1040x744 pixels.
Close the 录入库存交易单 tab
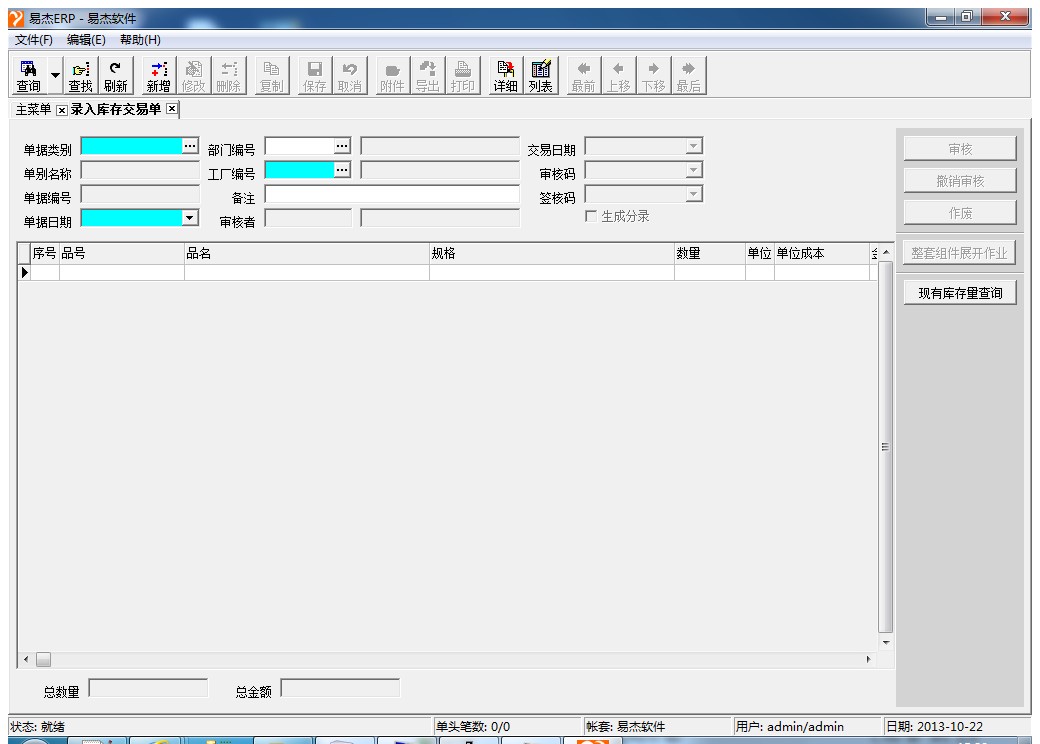pyautogui.click(x=171, y=108)
